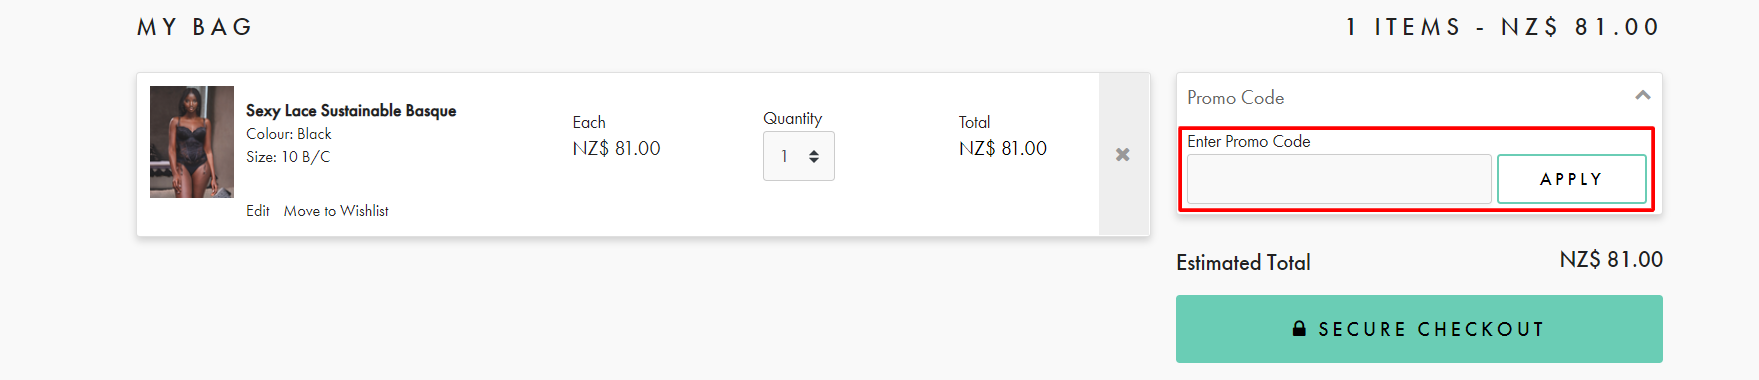Focus the Enter Promo Code text field
This screenshot has height=380, width=1759.
pos(1339,179)
